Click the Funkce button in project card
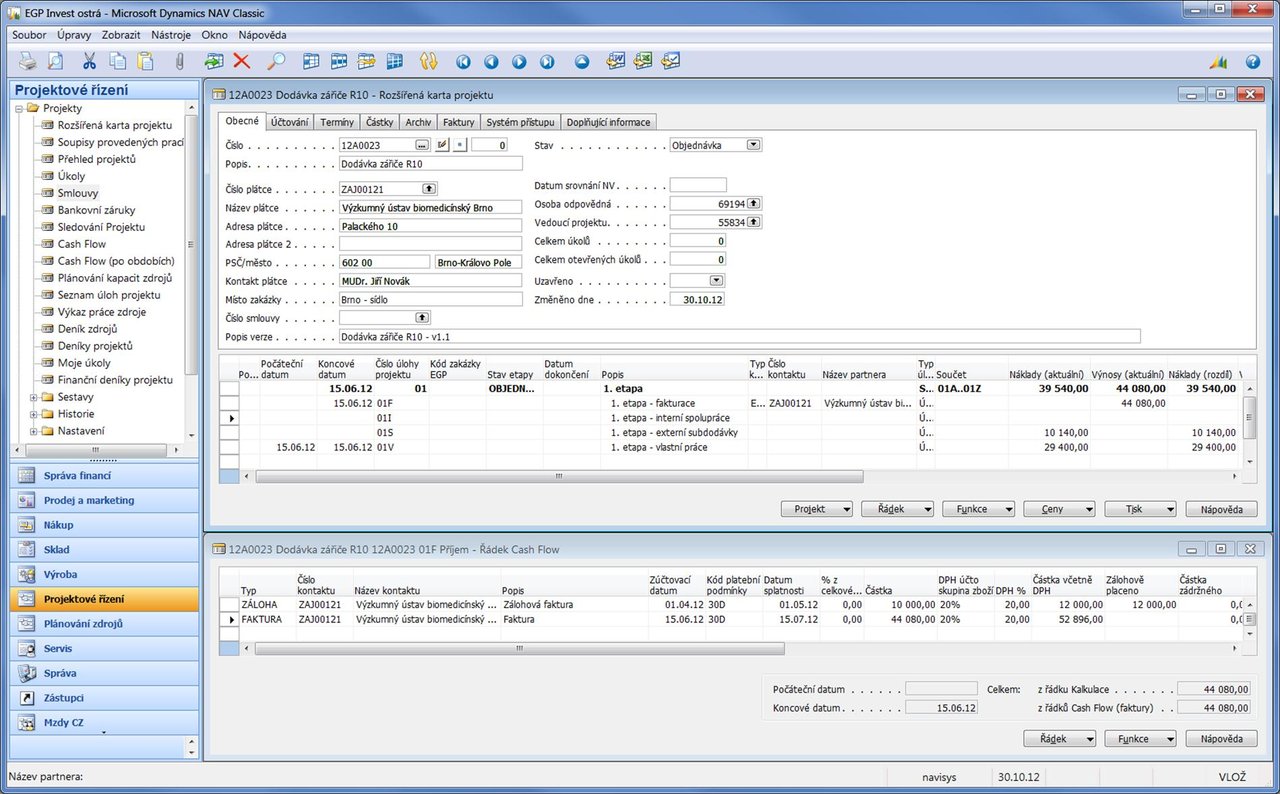1280x794 pixels. point(978,509)
